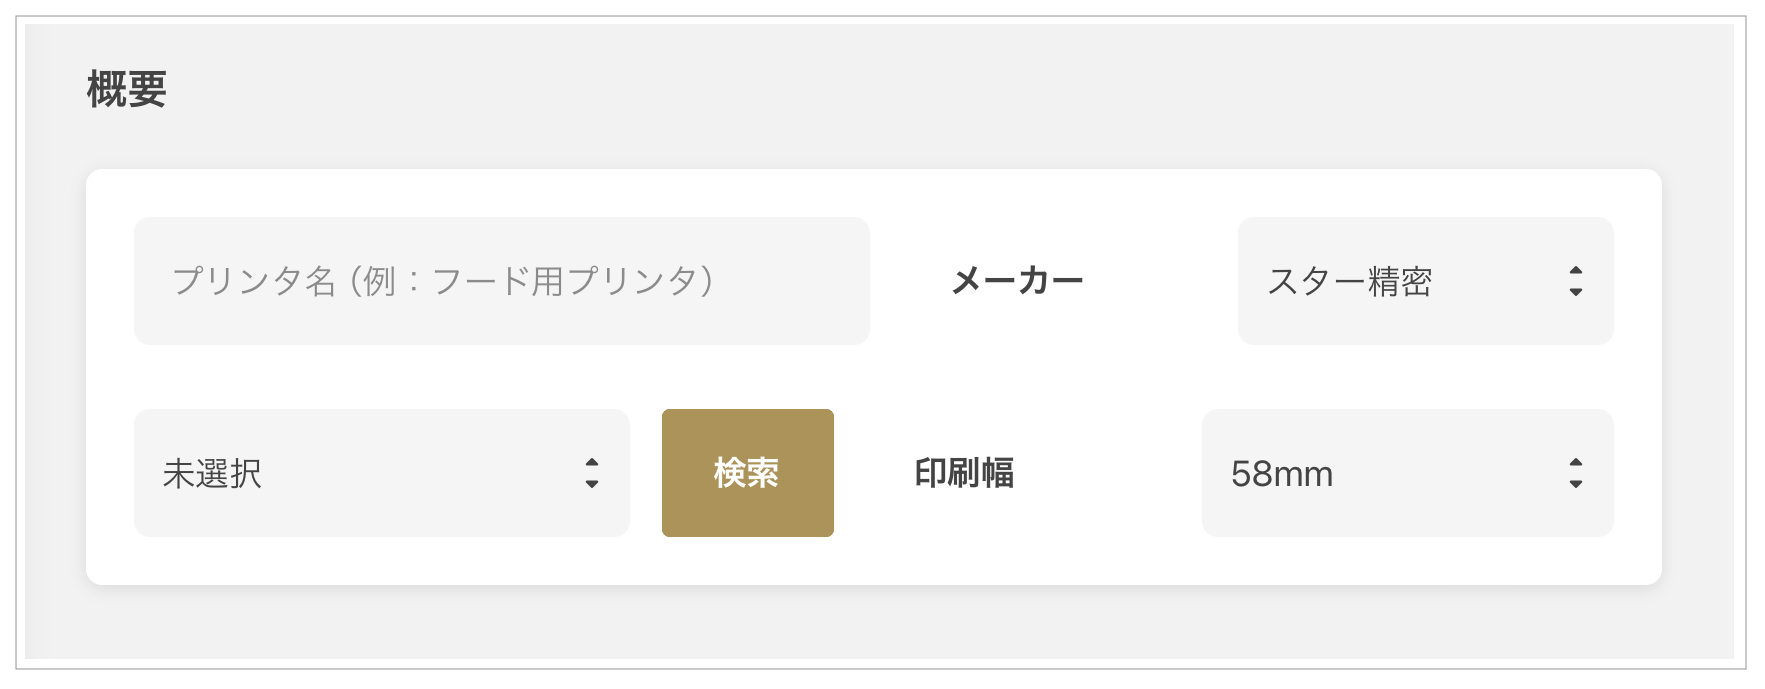Click the 検索 search button
This screenshot has height=689, width=1765.
pyautogui.click(x=748, y=473)
